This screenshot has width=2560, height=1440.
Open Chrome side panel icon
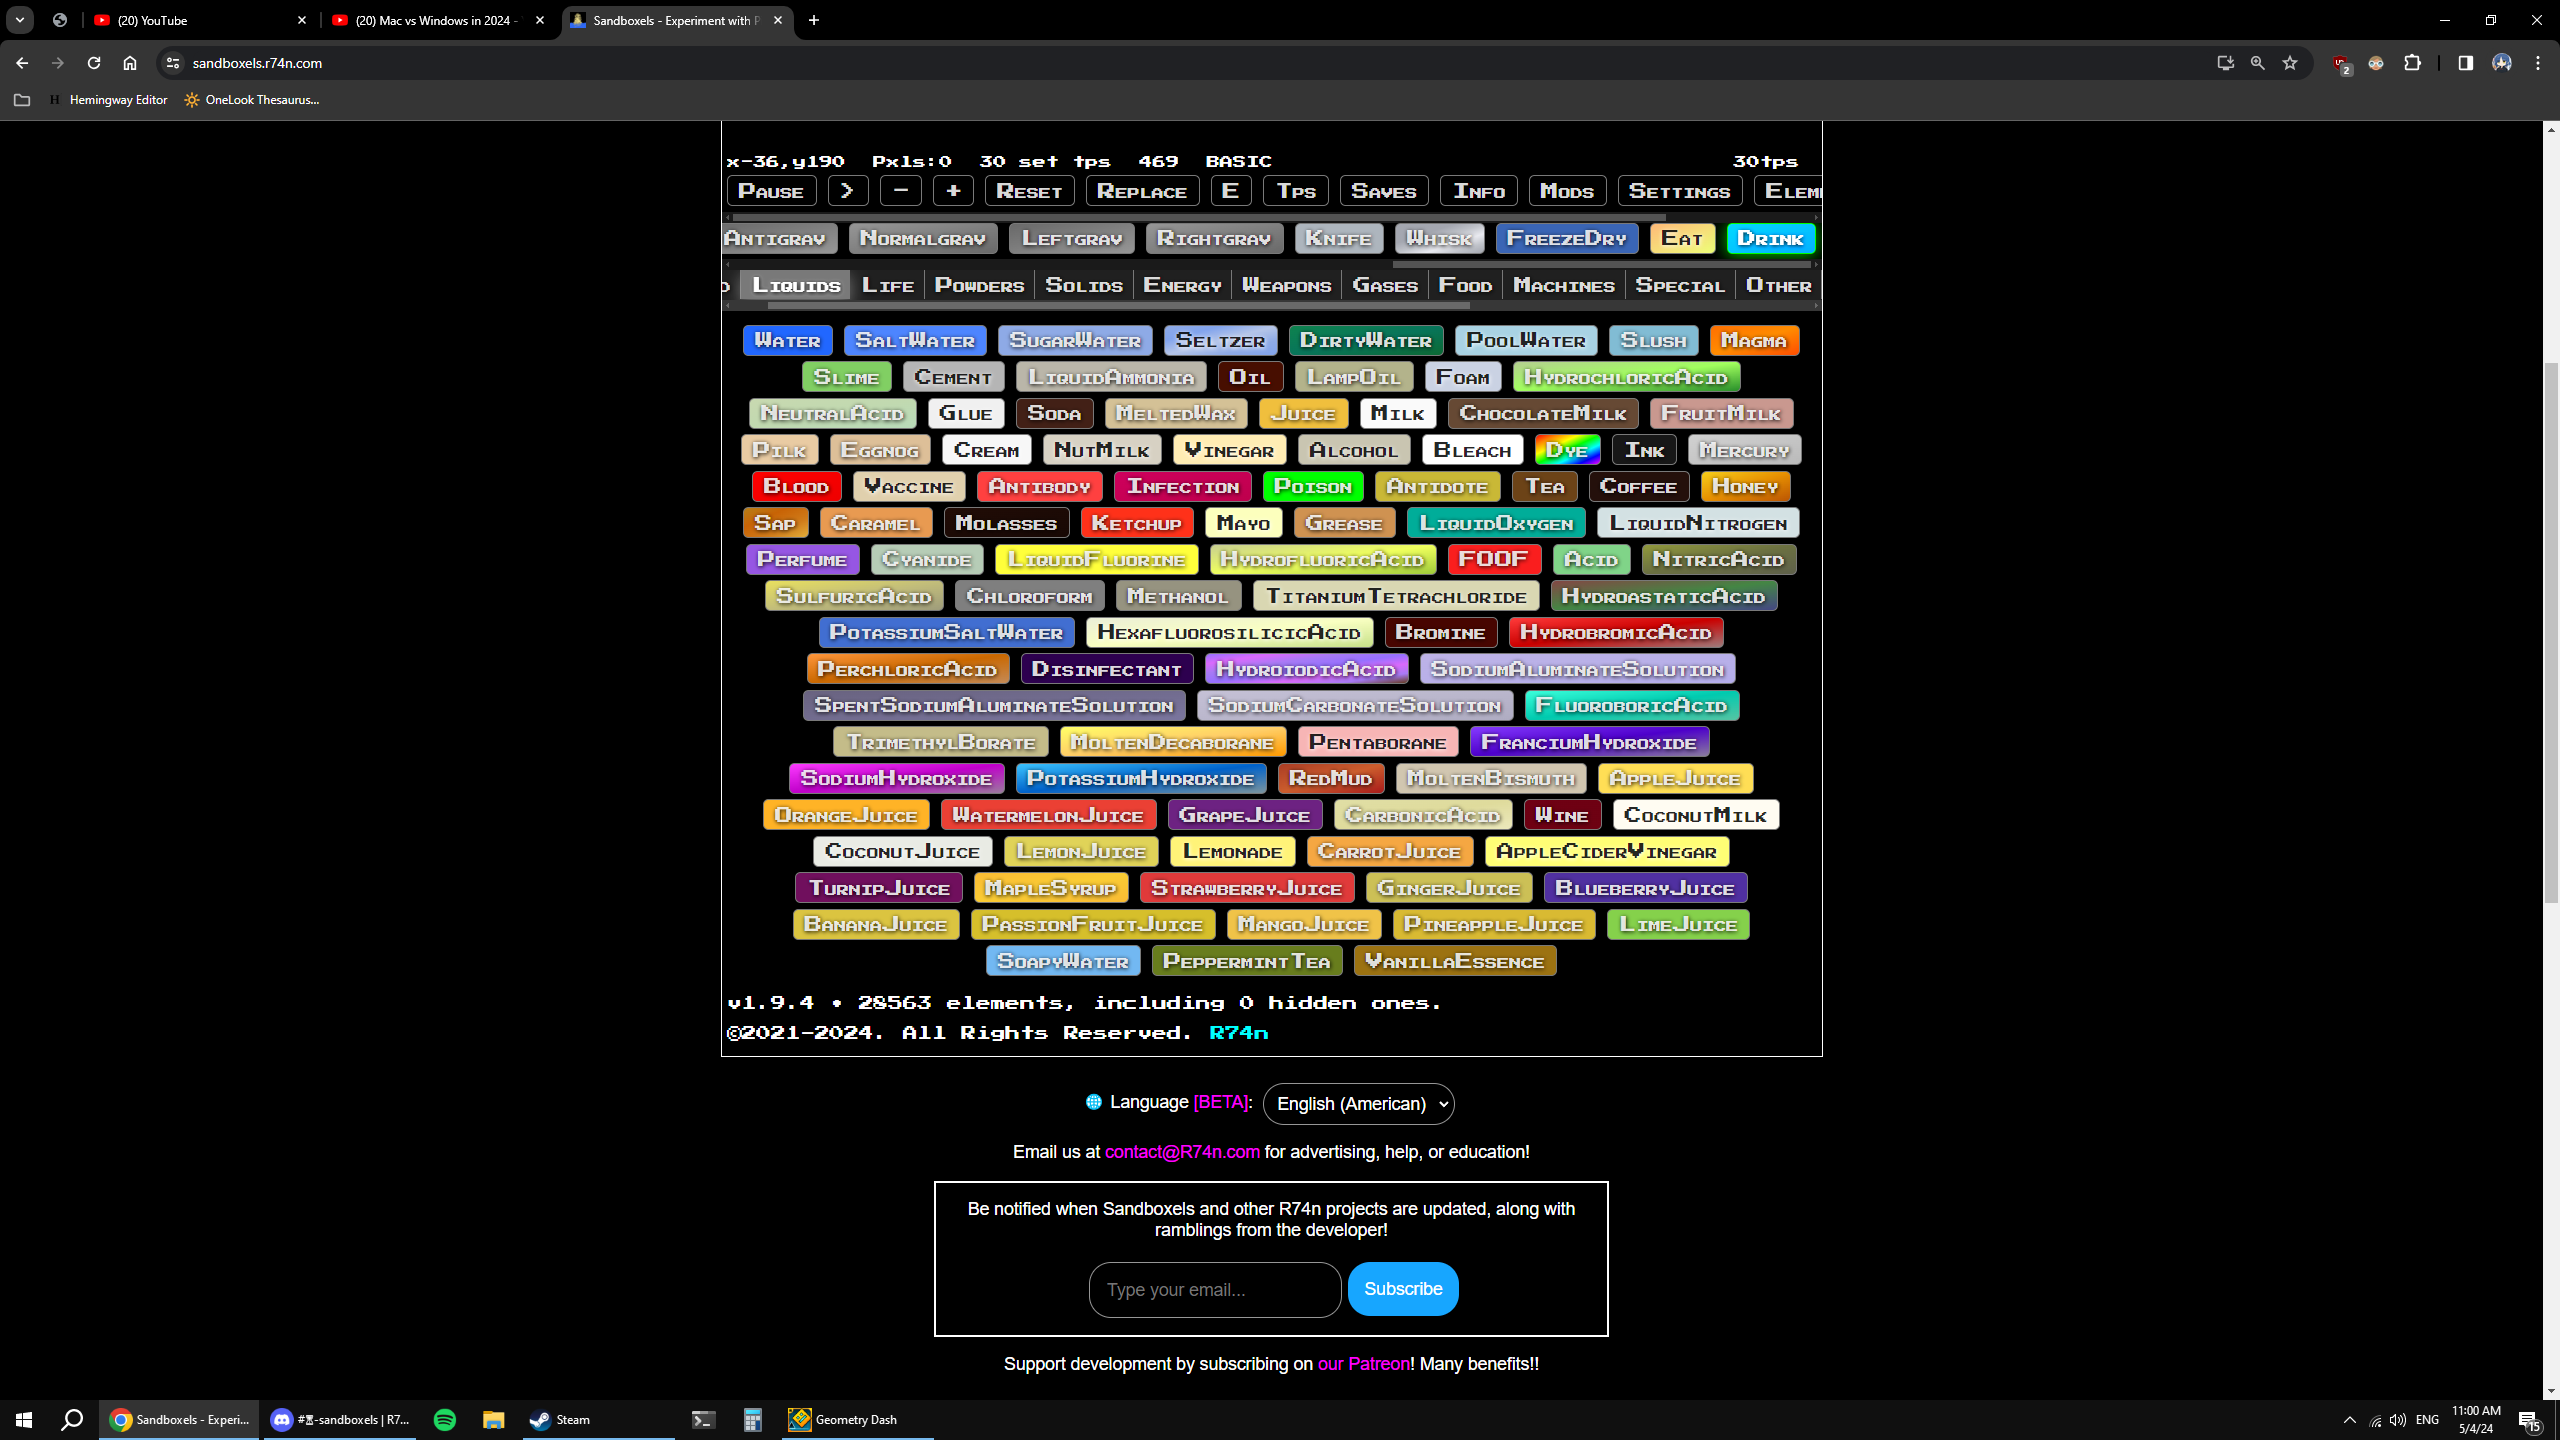2465,63
